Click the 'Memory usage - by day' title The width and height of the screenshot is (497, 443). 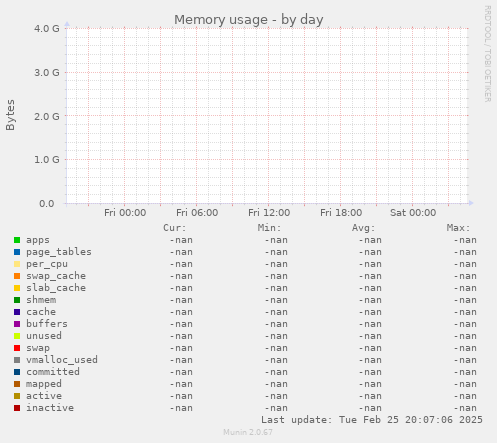pos(249,20)
